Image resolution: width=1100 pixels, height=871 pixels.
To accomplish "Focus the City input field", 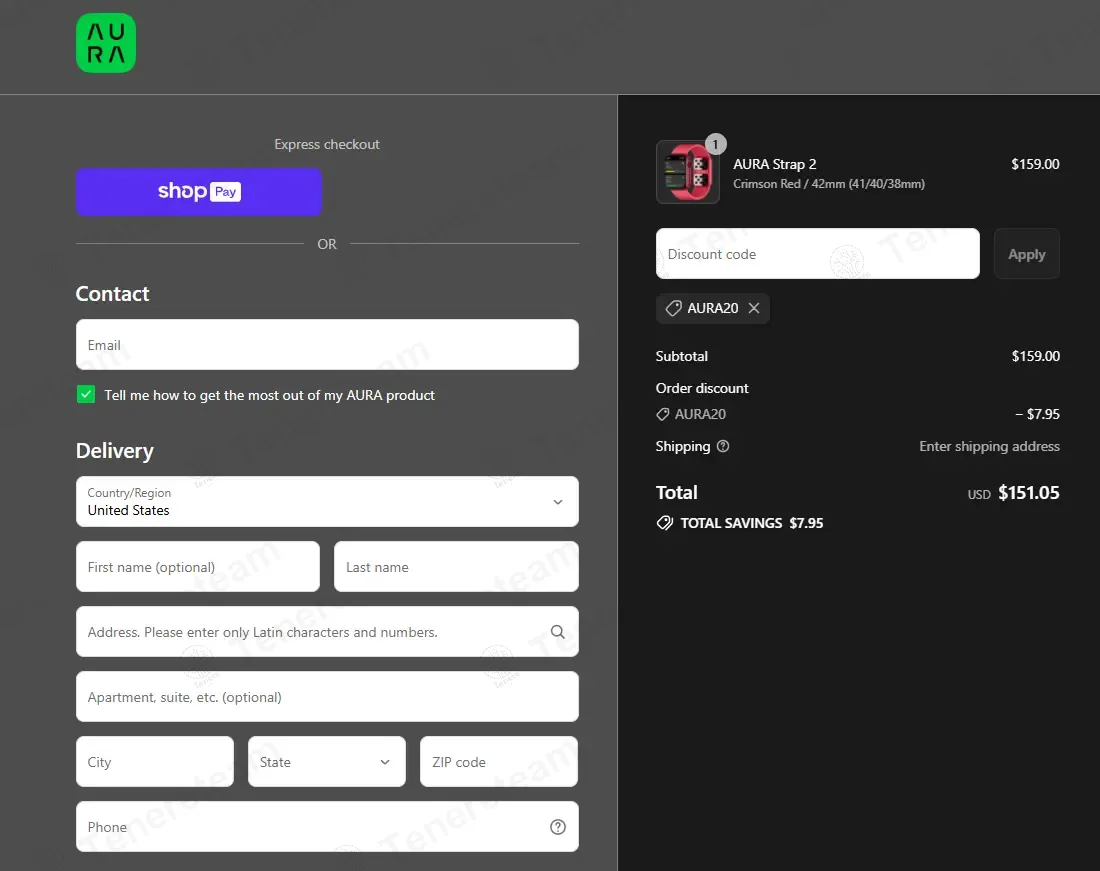I will click(x=154, y=762).
